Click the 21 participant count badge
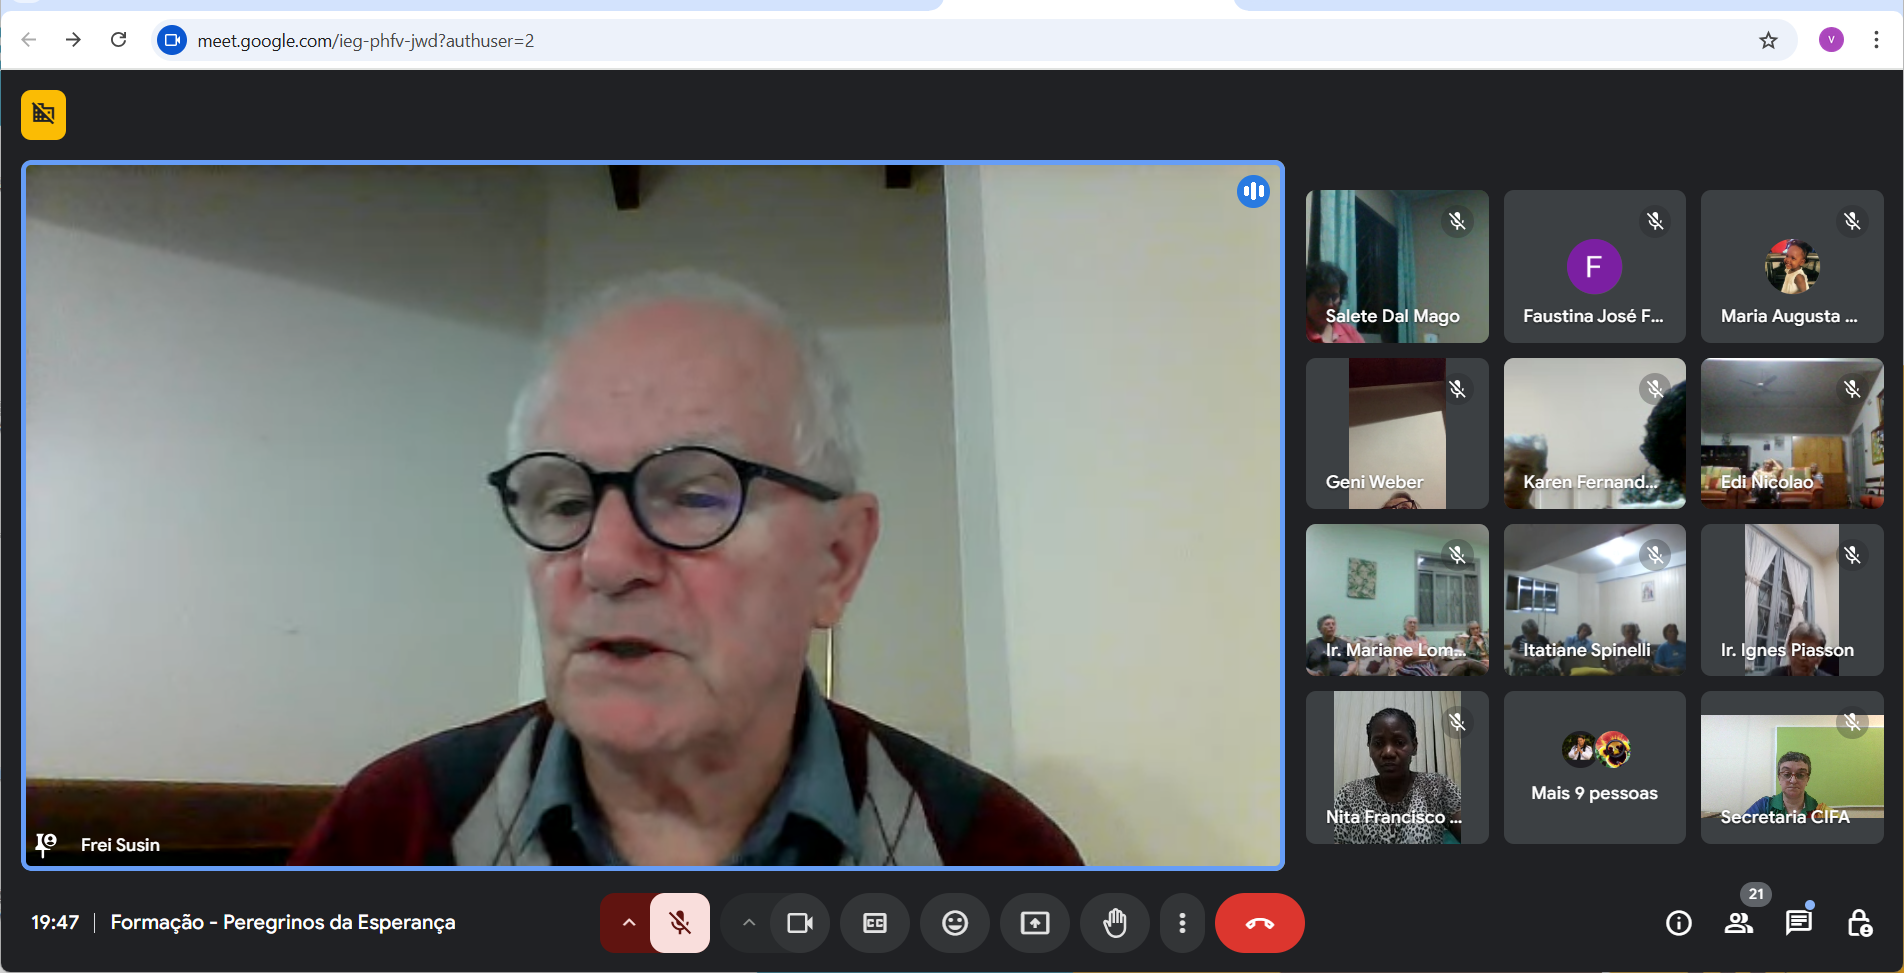Screen dimensions: 1904x973 pyautogui.click(x=1756, y=894)
